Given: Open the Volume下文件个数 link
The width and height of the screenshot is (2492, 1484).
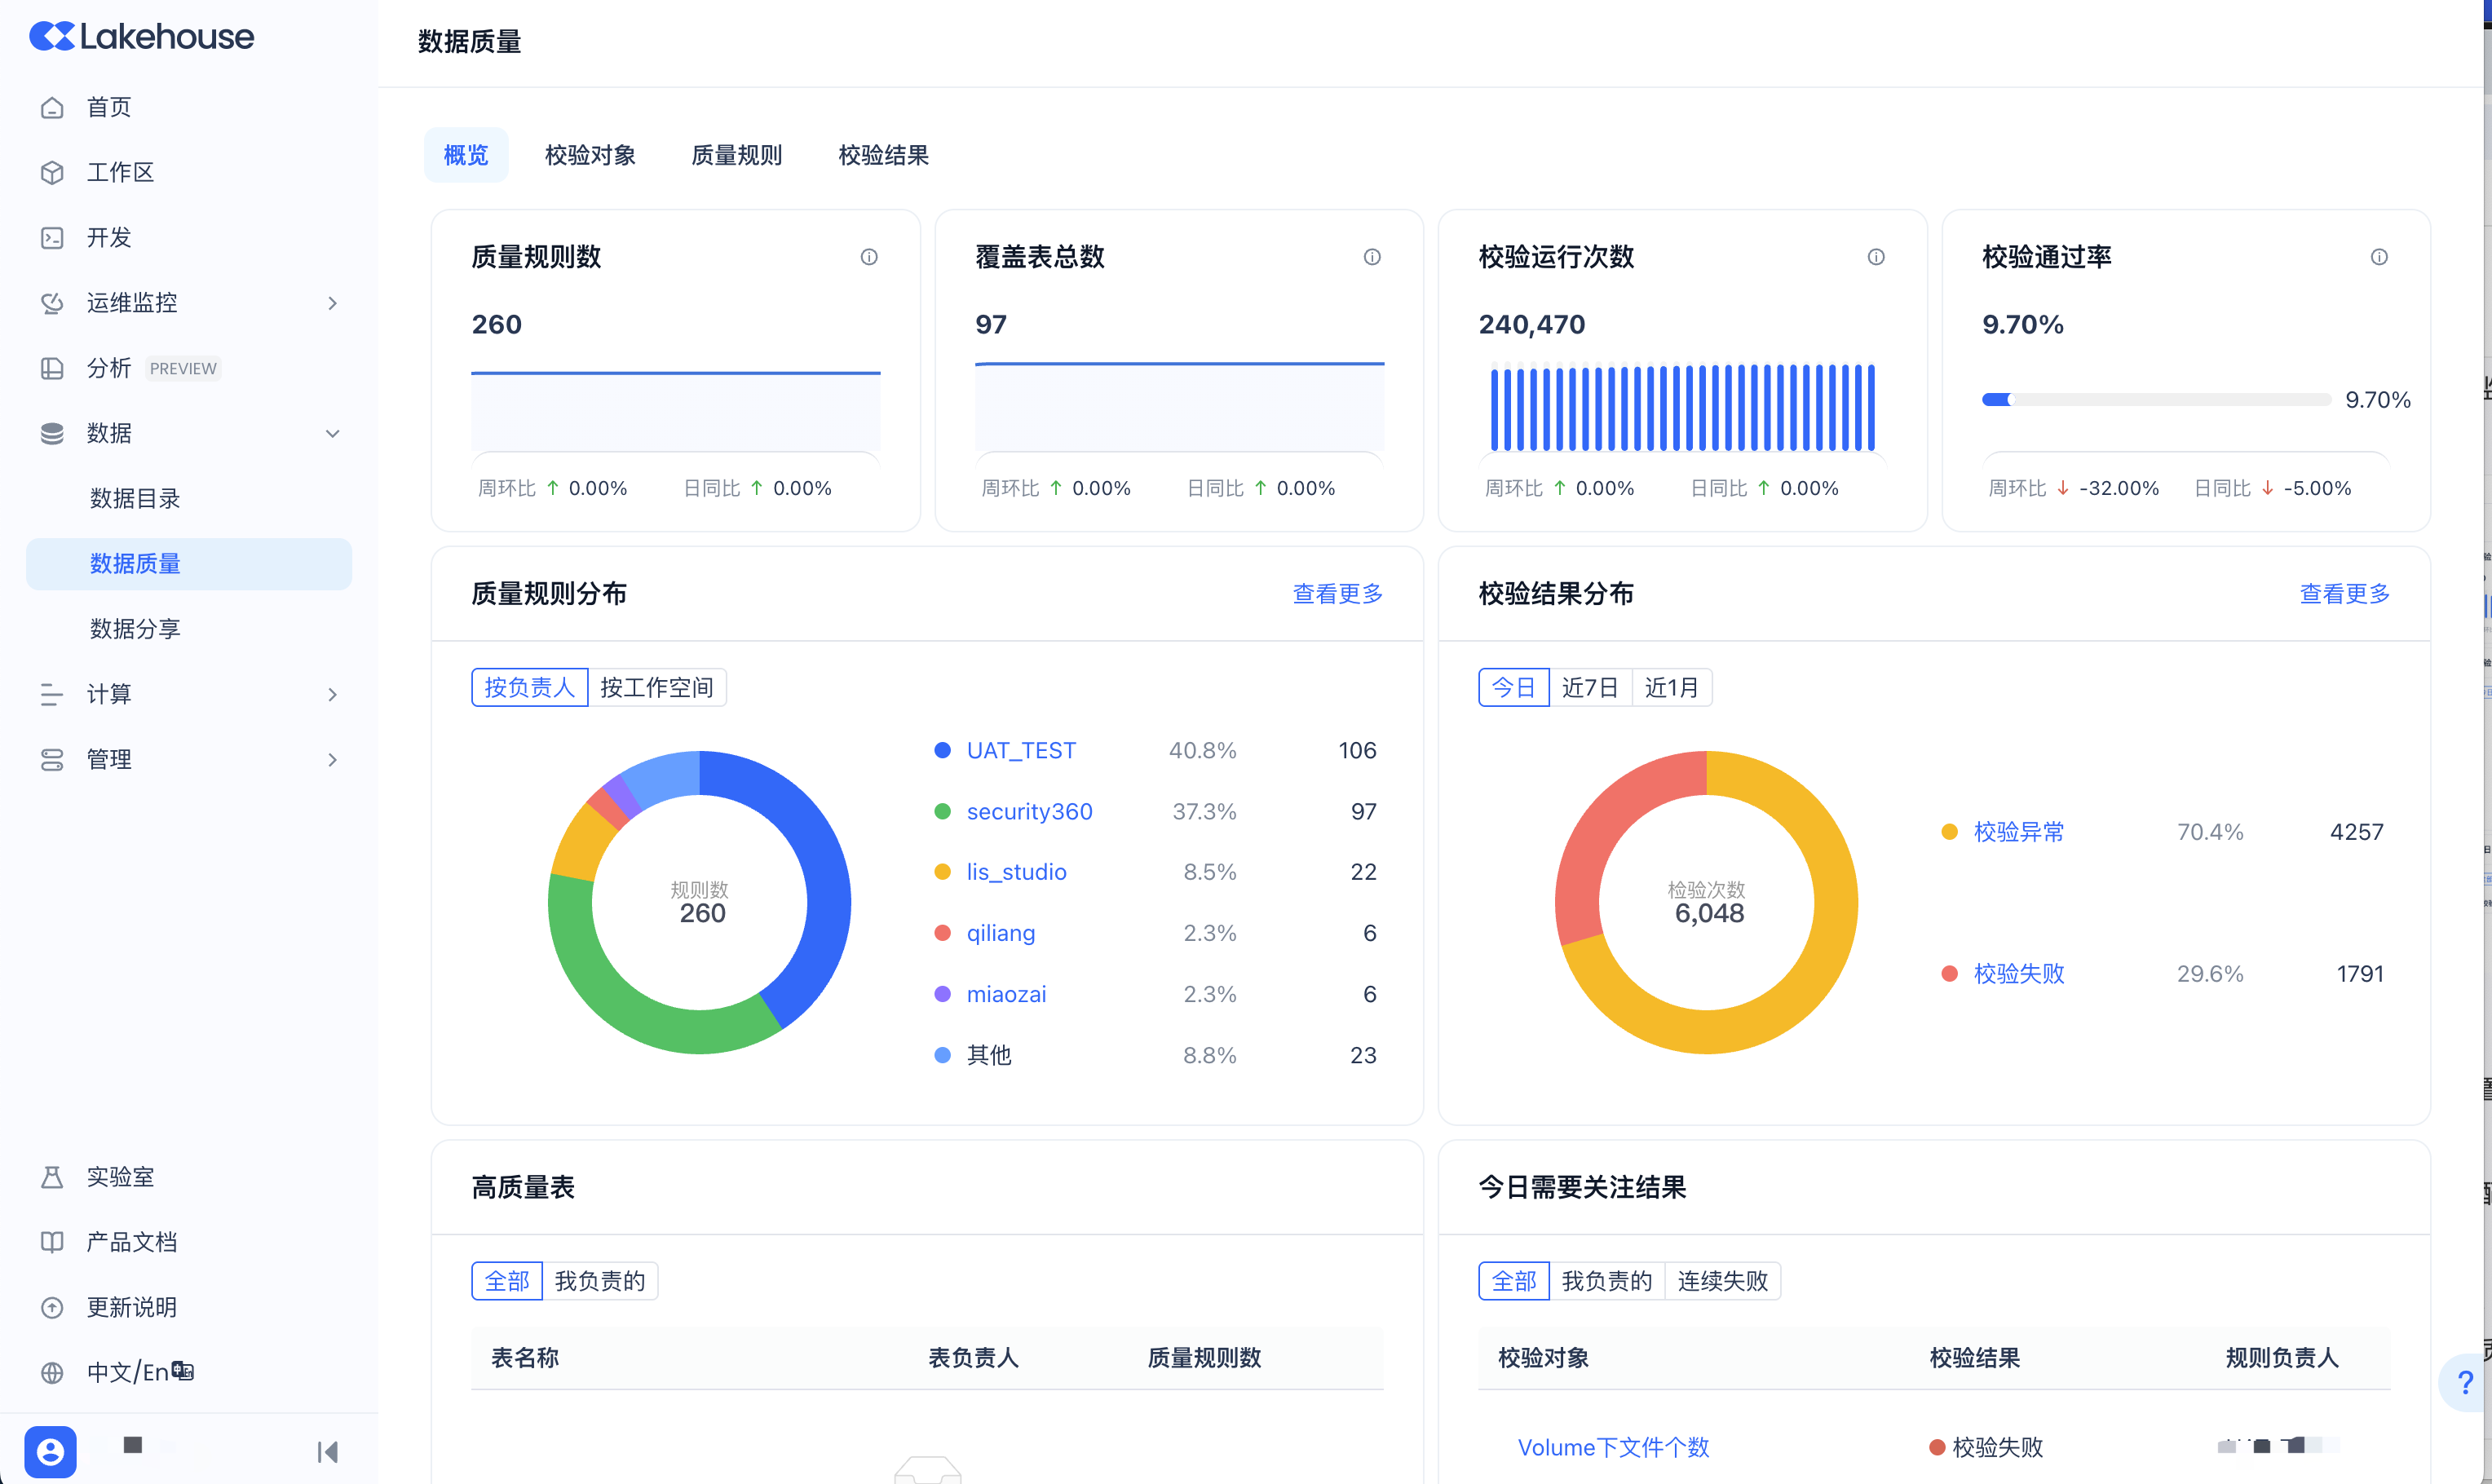Looking at the screenshot, I should (x=1613, y=1447).
